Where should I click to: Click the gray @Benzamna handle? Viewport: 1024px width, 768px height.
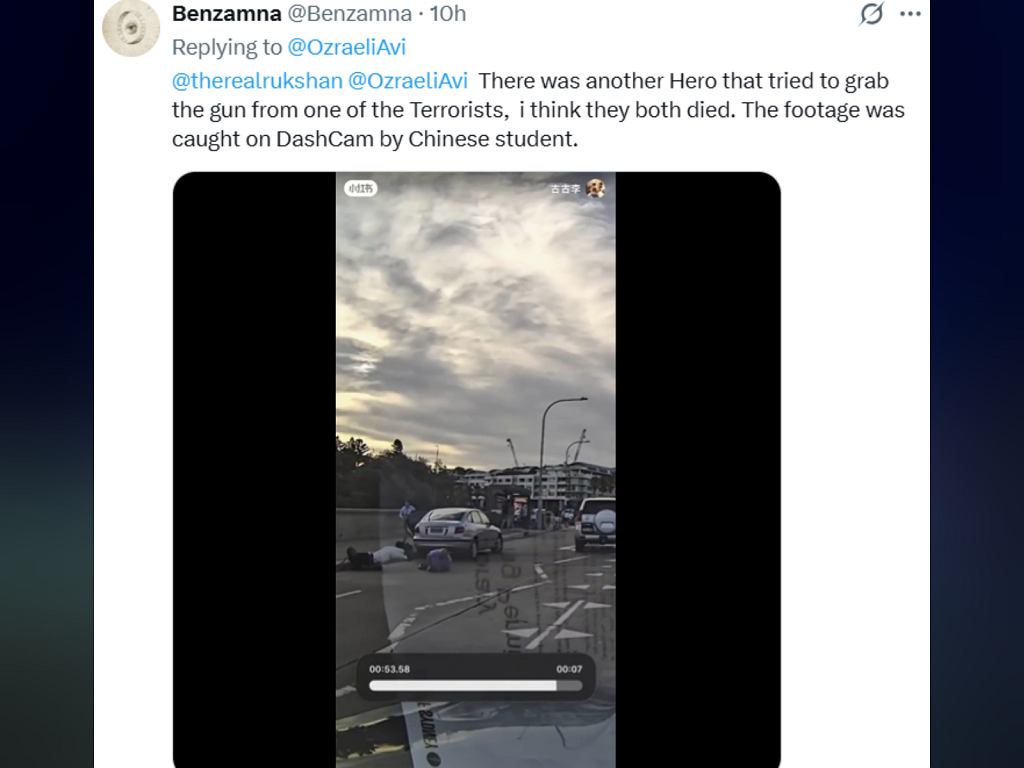[x=349, y=13]
